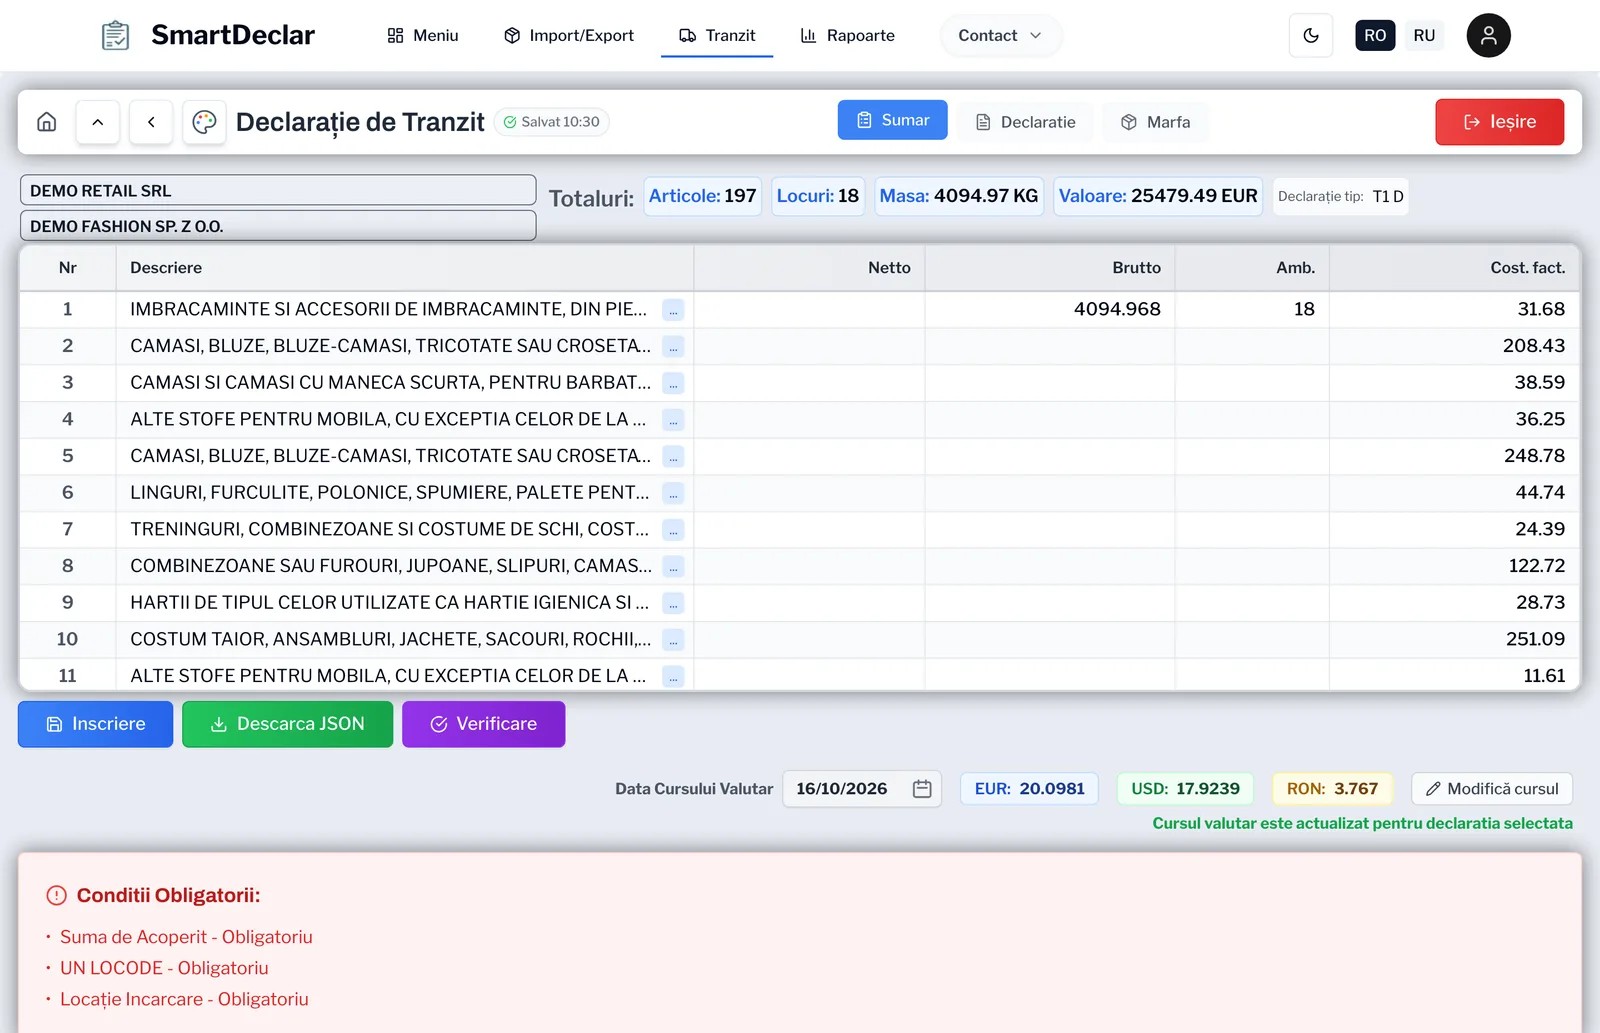Open the Rapoarte navigation item
This screenshot has width=1600, height=1033.
pyautogui.click(x=847, y=36)
